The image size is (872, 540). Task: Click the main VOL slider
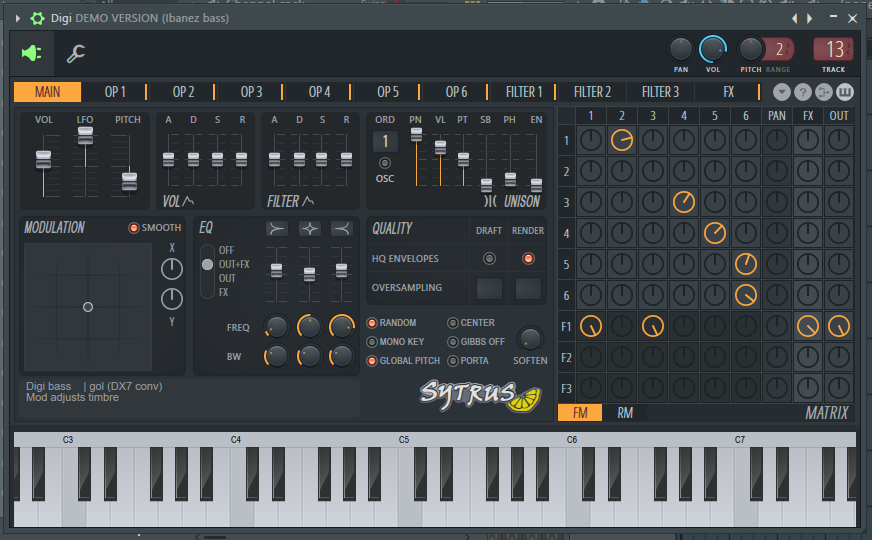[x=43, y=159]
